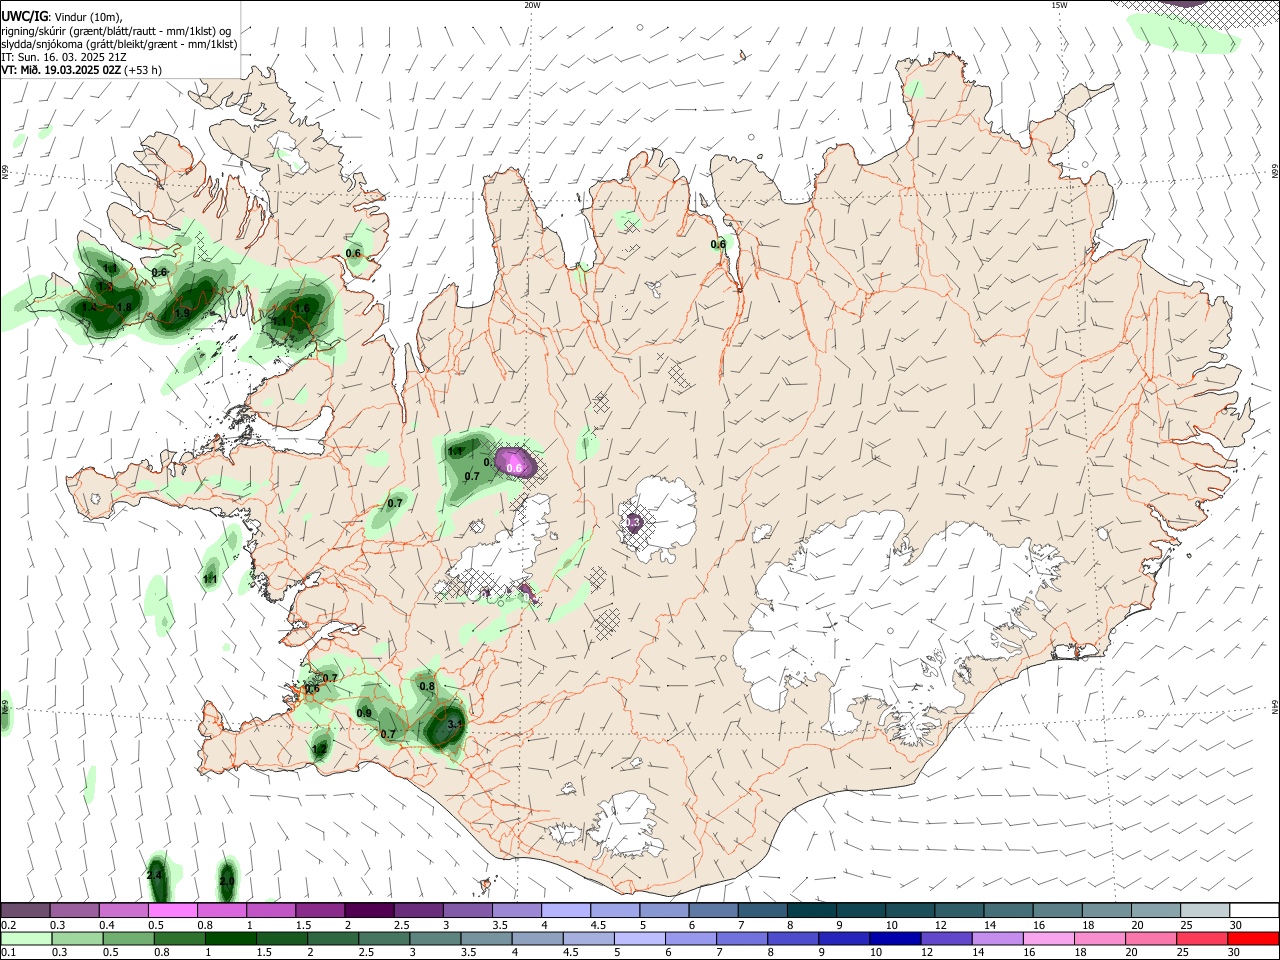
Task: Click the 1.4 precipitation value in Westfjords
Action: 90,307
